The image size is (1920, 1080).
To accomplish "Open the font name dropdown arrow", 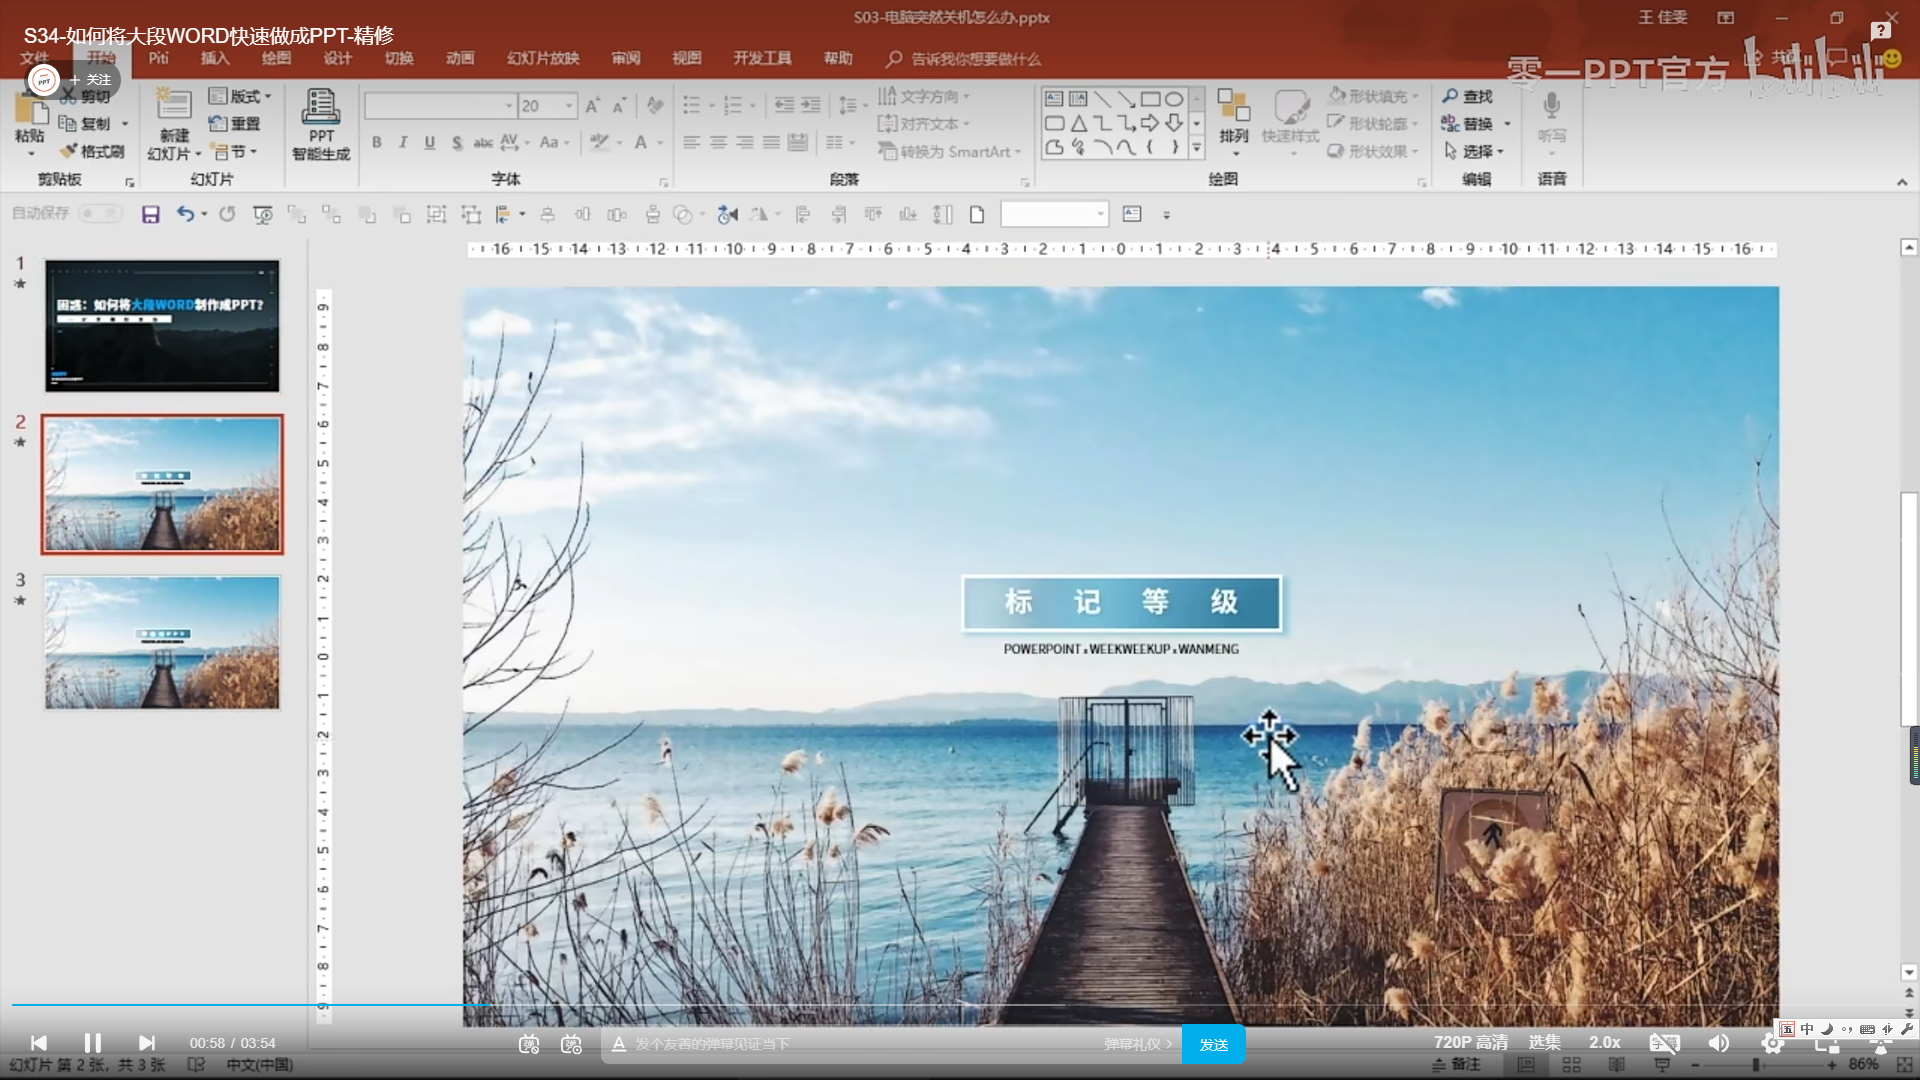I will pos(509,106).
